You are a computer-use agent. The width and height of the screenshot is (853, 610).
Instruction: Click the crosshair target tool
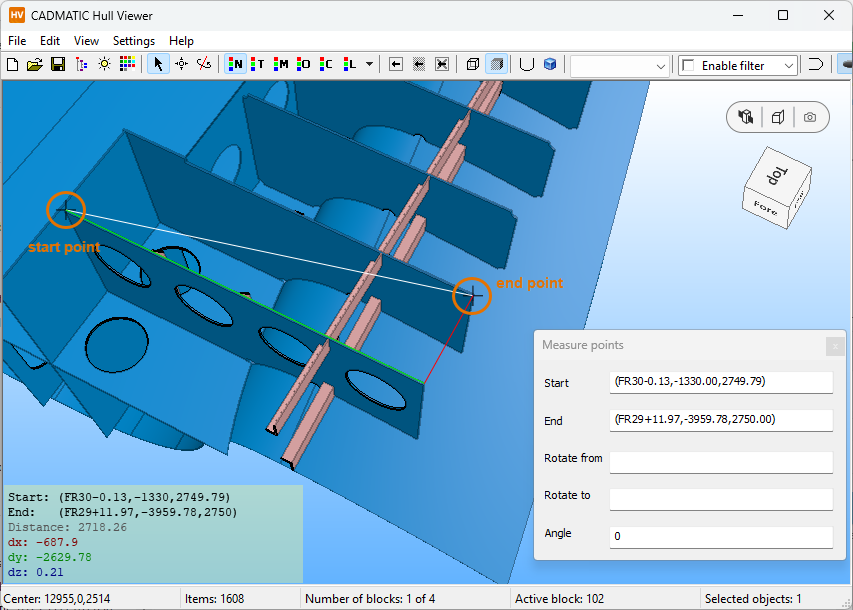(x=181, y=64)
